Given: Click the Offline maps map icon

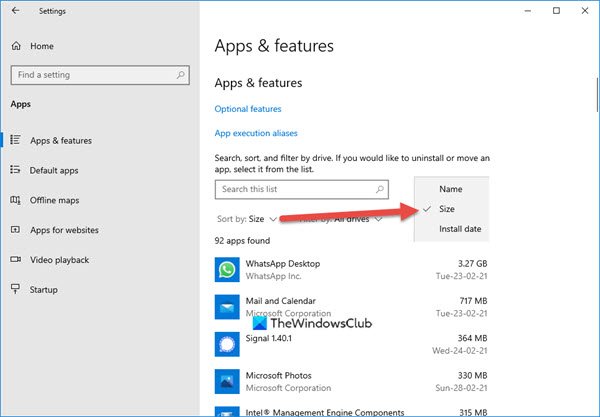Looking at the screenshot, I should pos(15,200).
